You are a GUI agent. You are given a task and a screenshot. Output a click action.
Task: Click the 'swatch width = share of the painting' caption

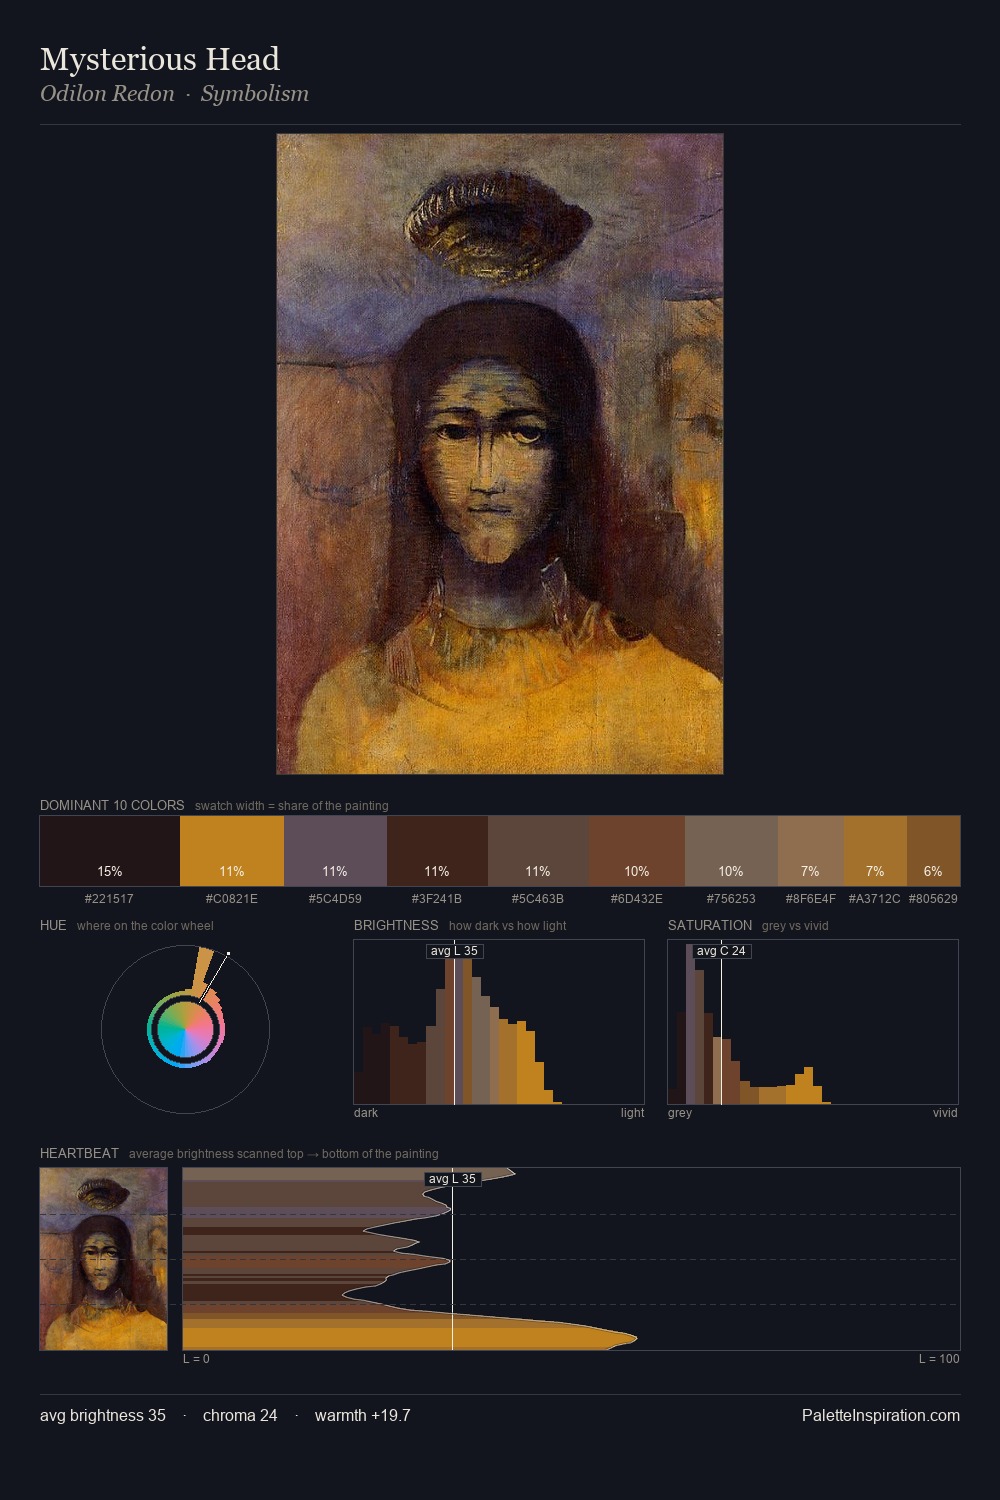292,806
